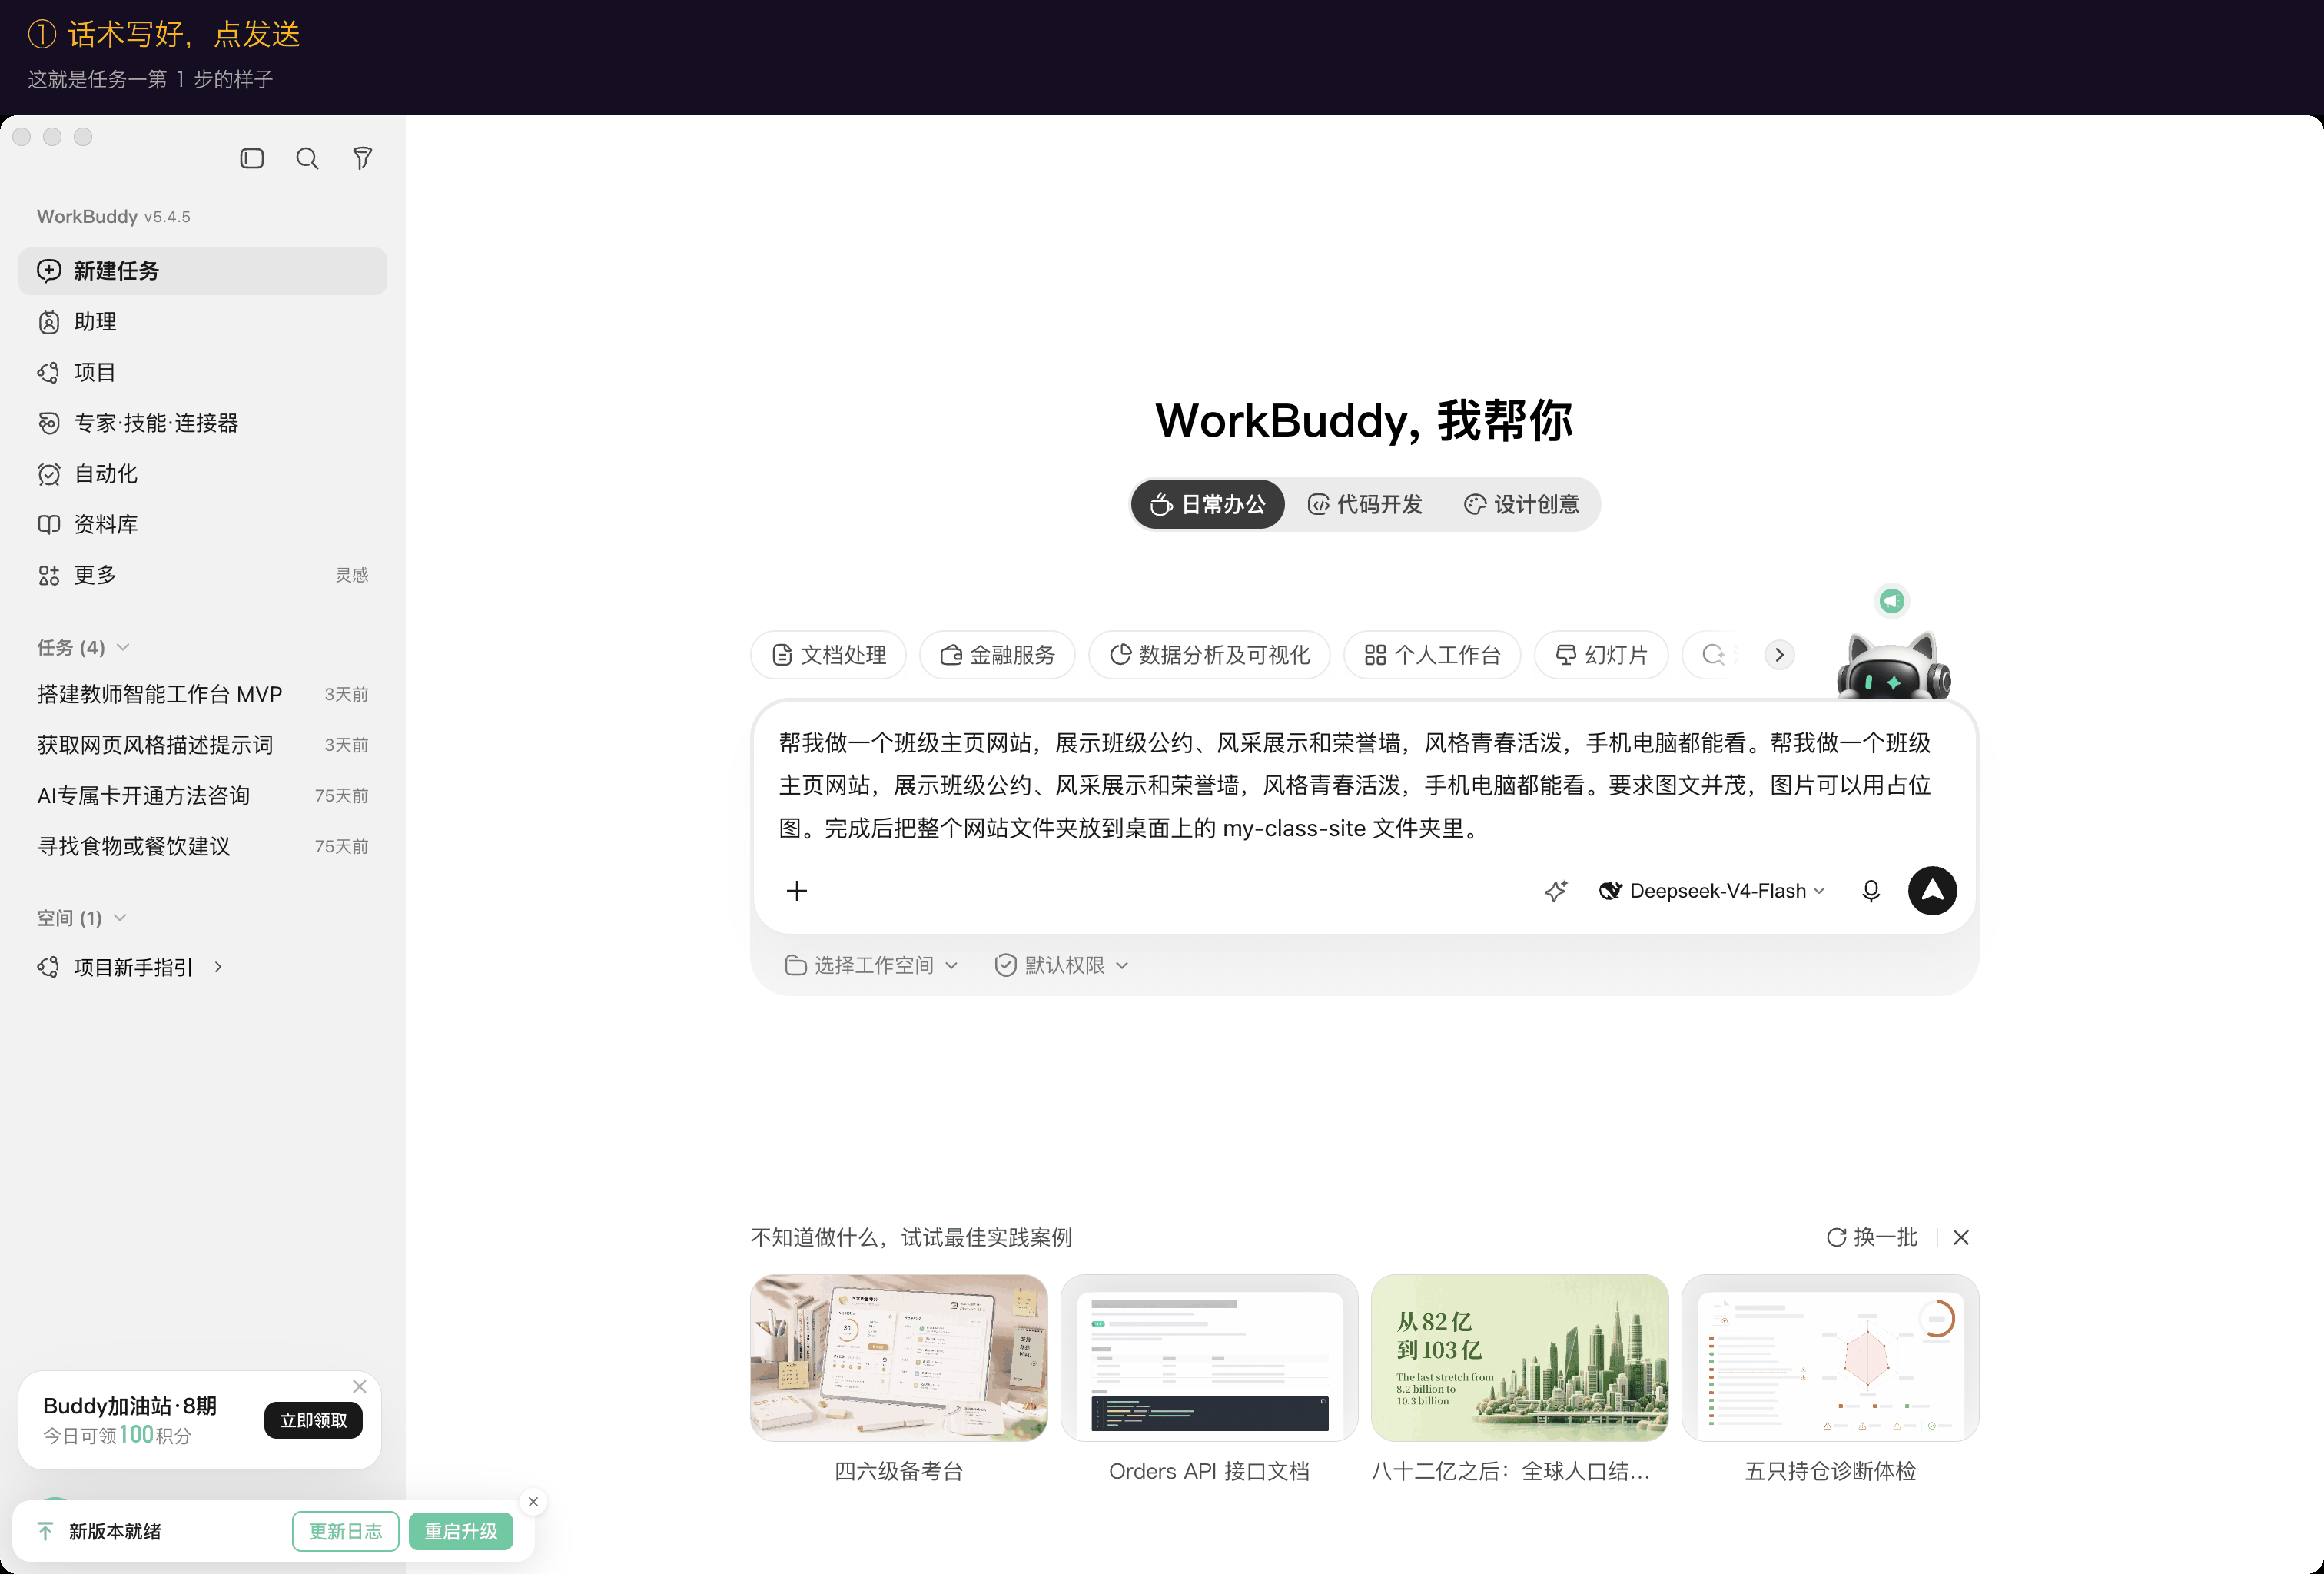The width and height of the screenshot is (2324, 1574).
Task: Click the 立即领取 button
Action: (x=313, y=1420)
